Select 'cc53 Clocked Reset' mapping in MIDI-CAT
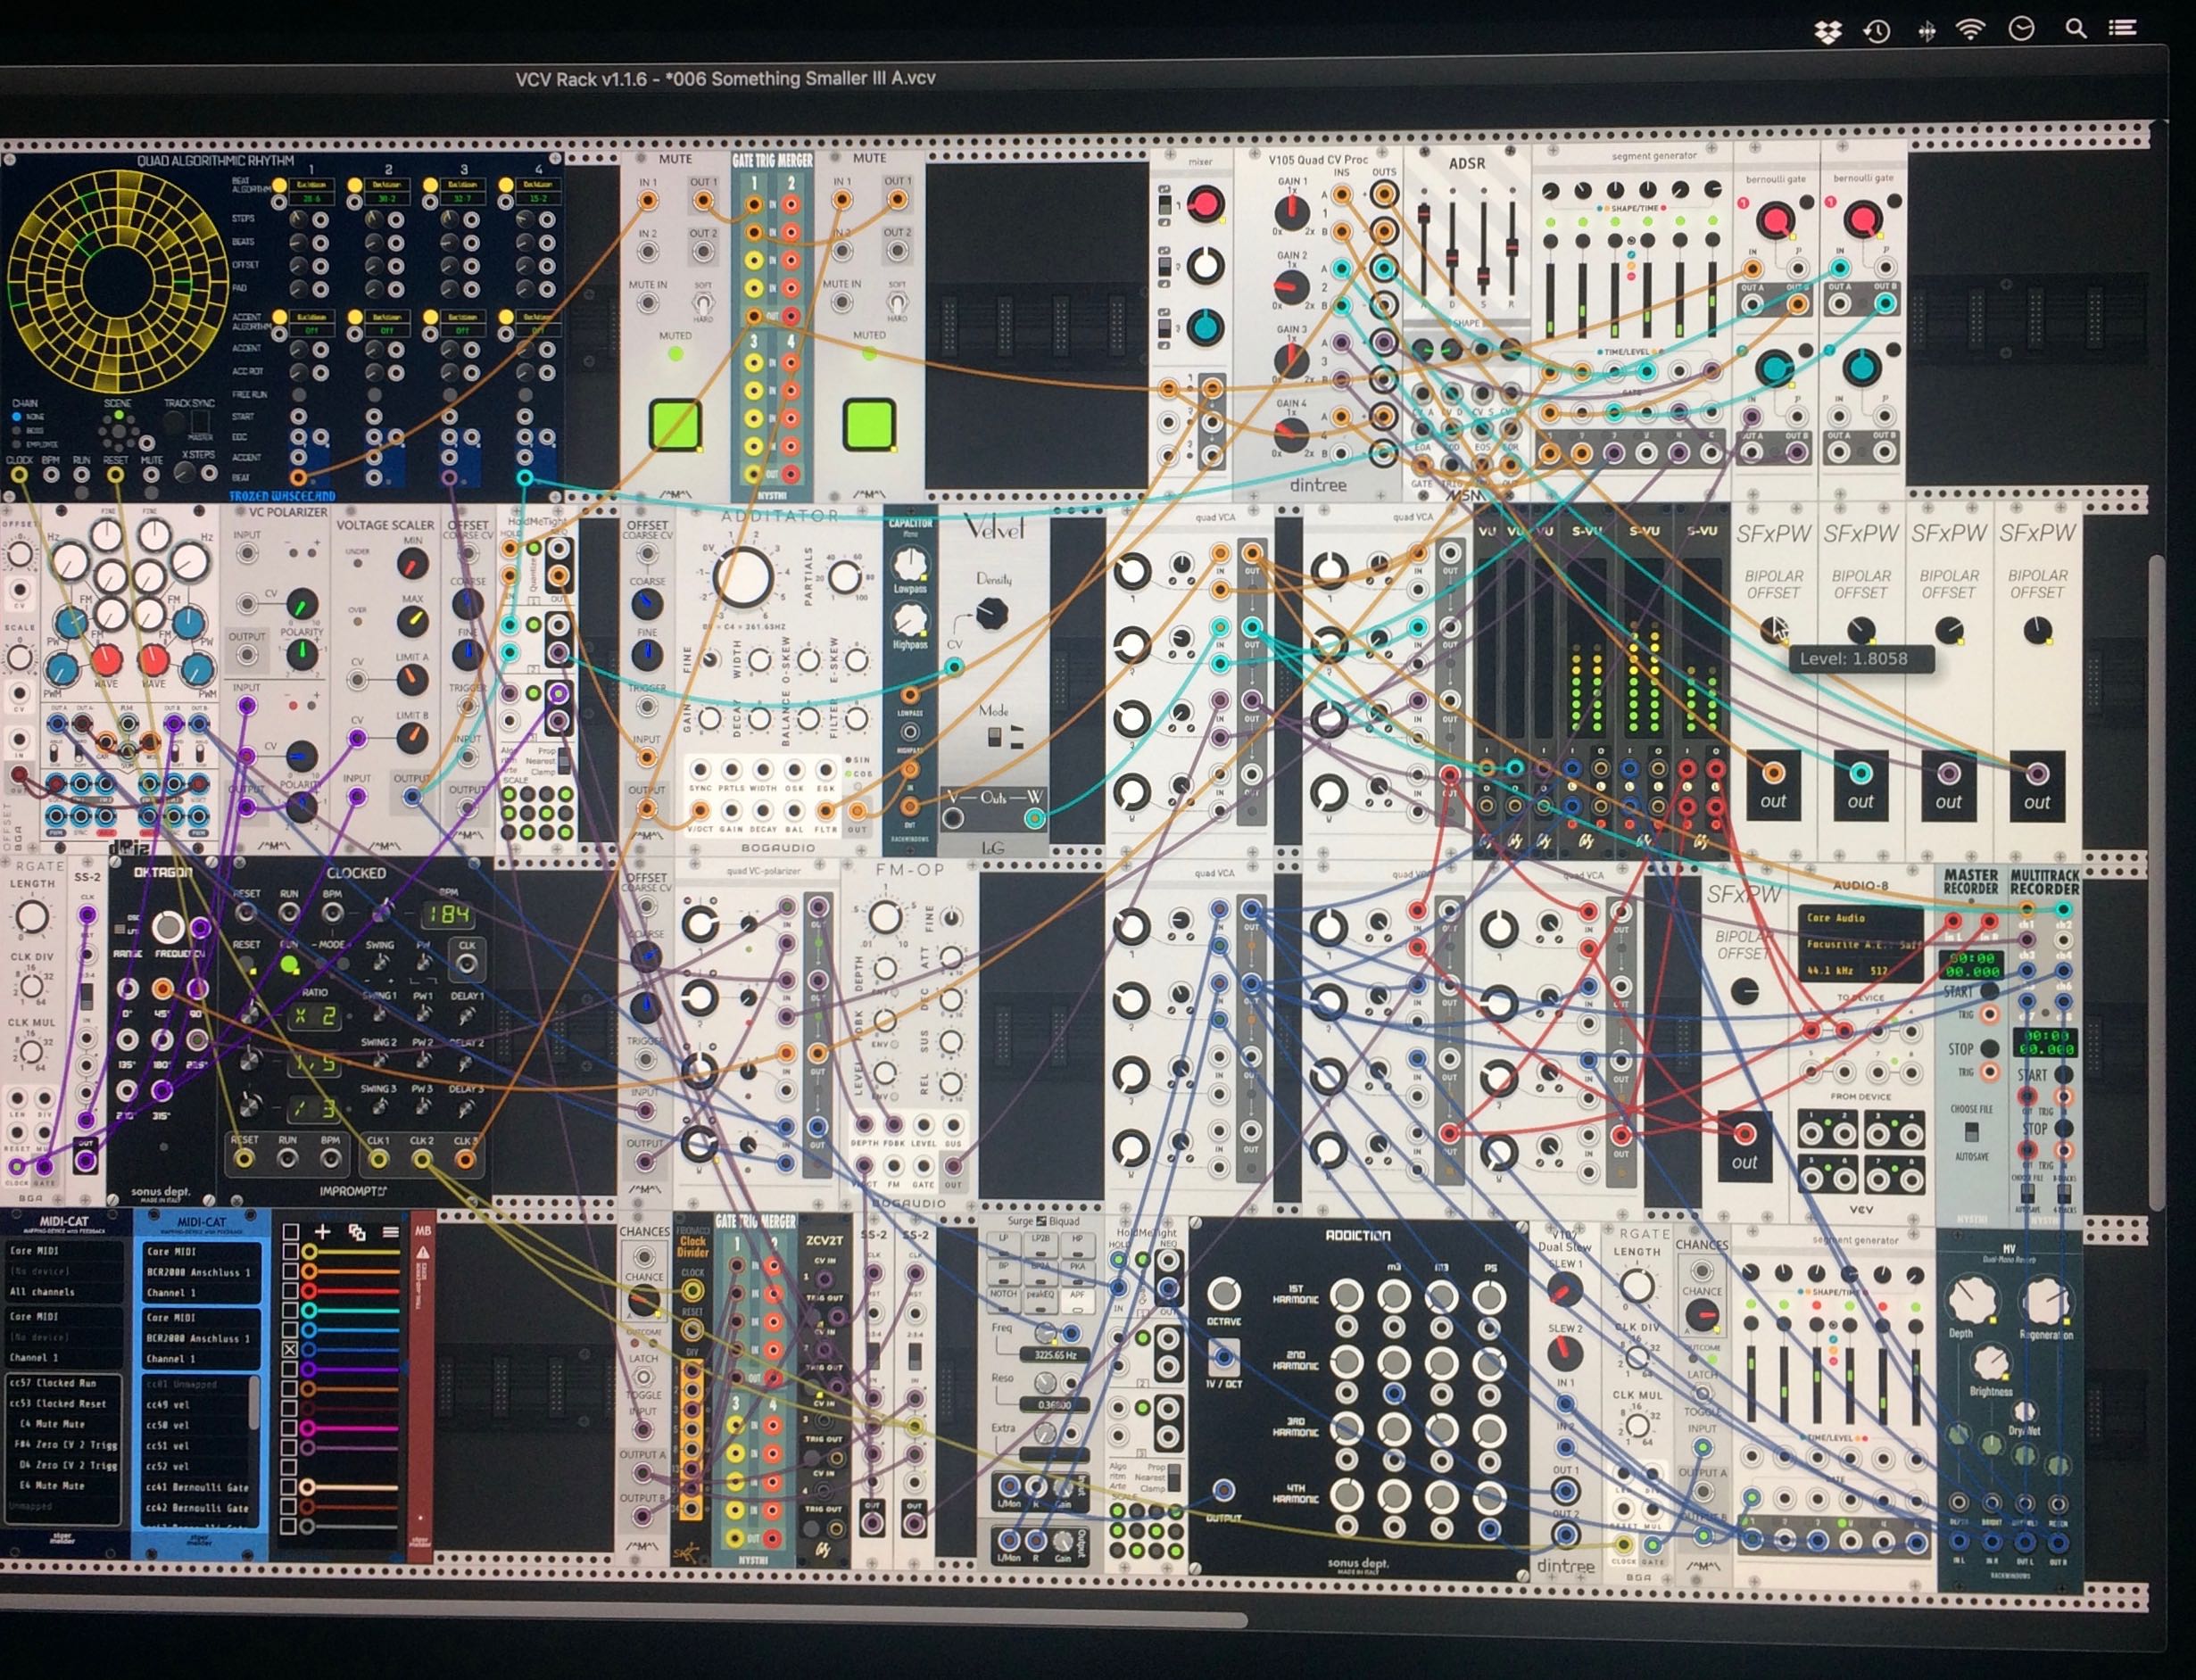 pyautogui.click(x=64, y=1404)
